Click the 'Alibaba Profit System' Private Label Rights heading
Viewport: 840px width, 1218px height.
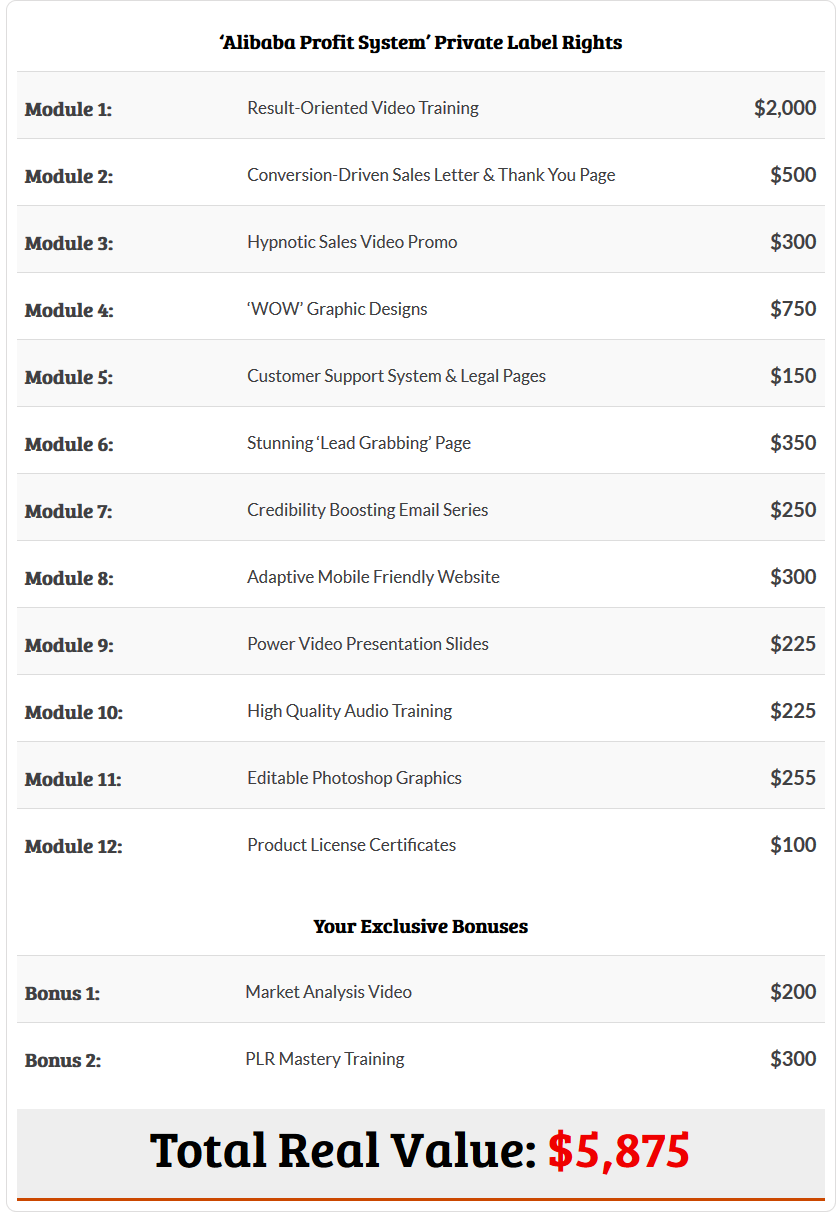(421, 42)
